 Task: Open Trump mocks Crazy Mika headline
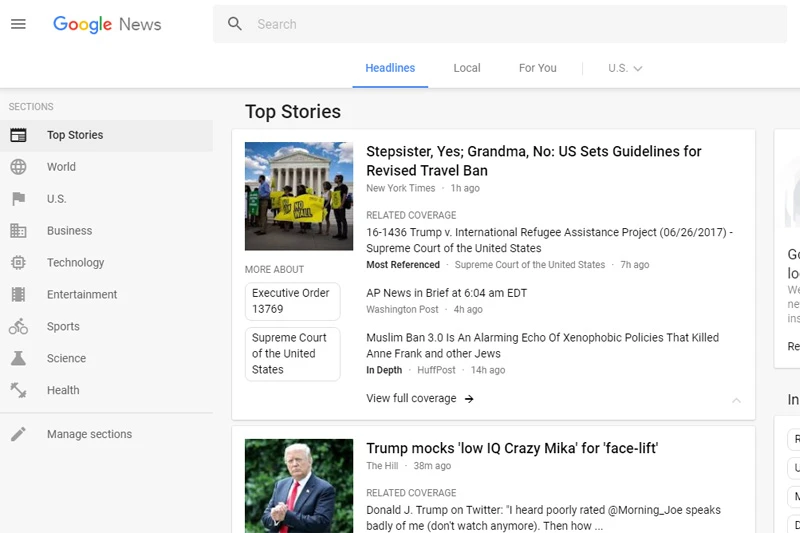[512, 448]
